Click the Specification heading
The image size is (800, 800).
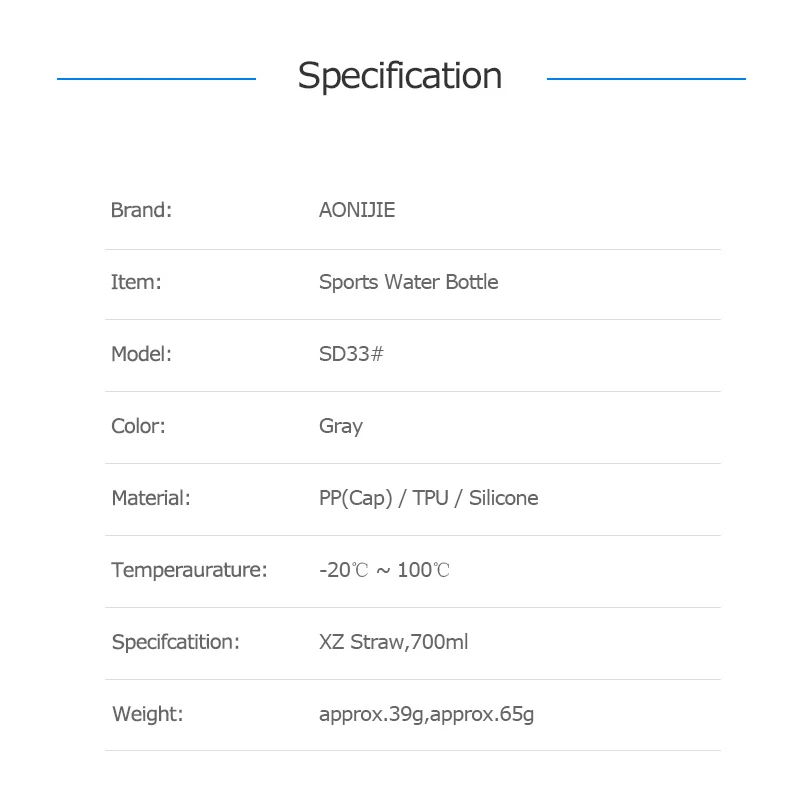pyautogui.click(x=400, y=76)
